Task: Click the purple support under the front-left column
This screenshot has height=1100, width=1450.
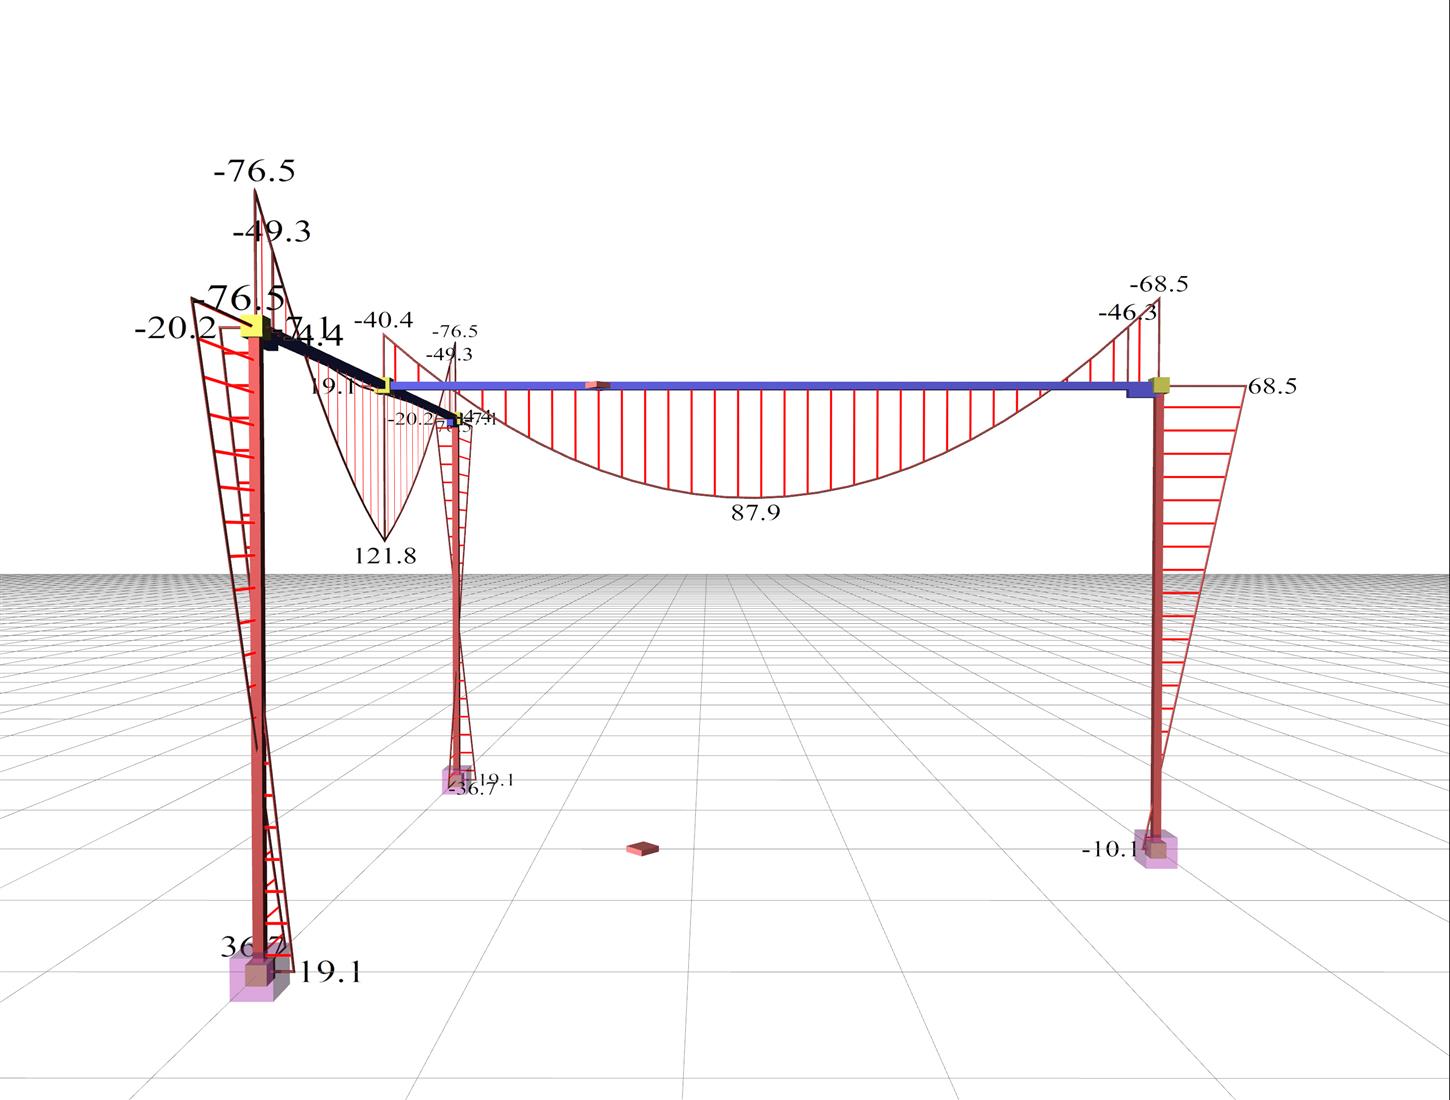Action: (254, 976)
